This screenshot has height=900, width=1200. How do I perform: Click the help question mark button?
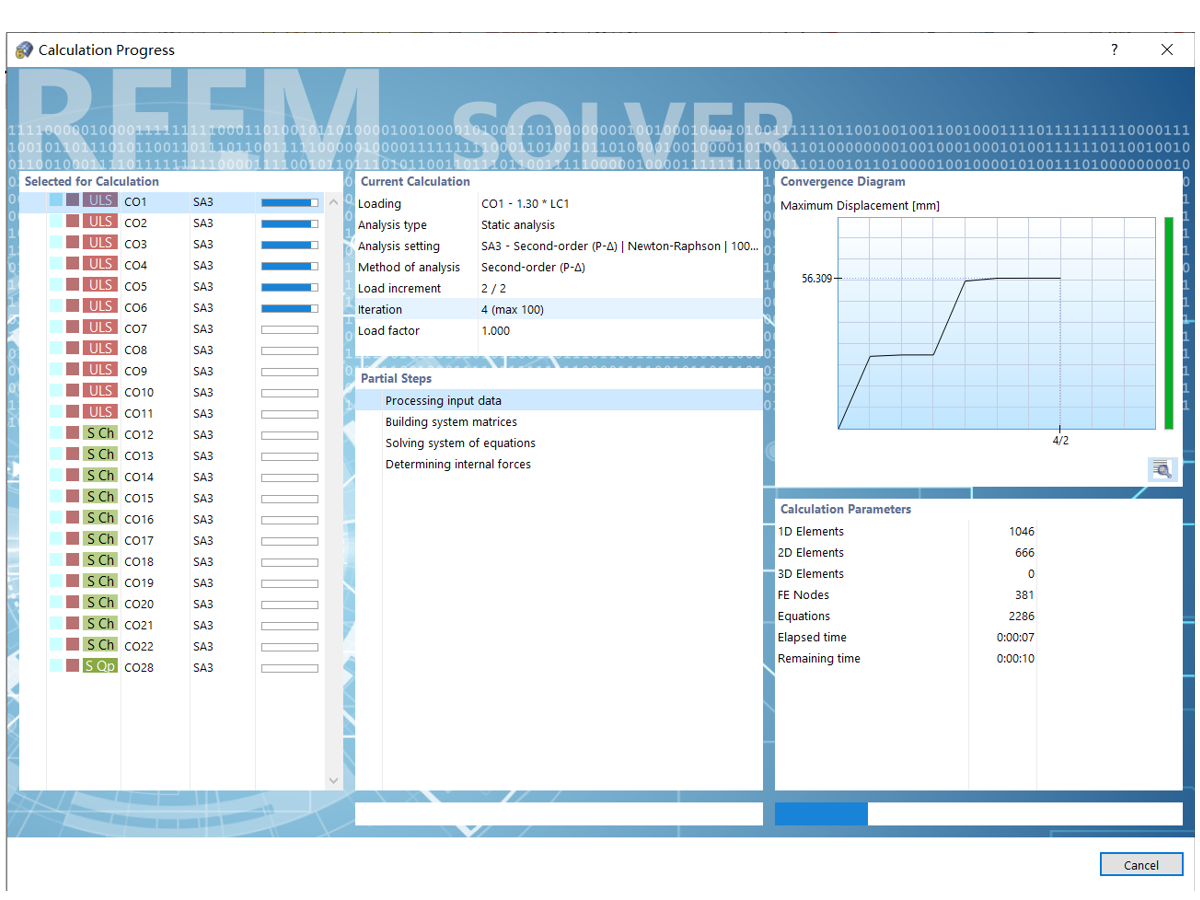1113,49
